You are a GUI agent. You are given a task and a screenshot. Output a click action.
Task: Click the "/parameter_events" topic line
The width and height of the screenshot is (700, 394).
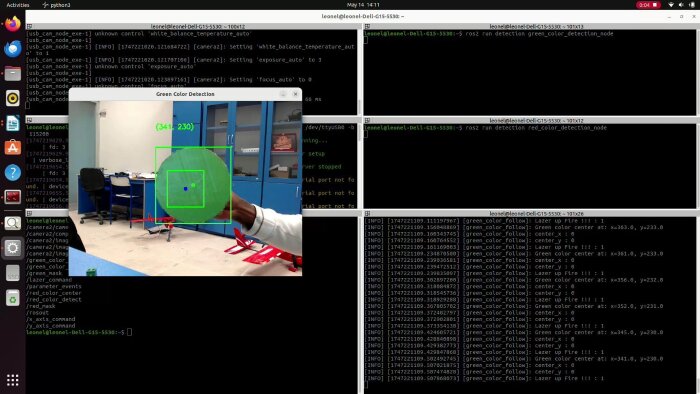pyautogui.click(x=54, y=286)
